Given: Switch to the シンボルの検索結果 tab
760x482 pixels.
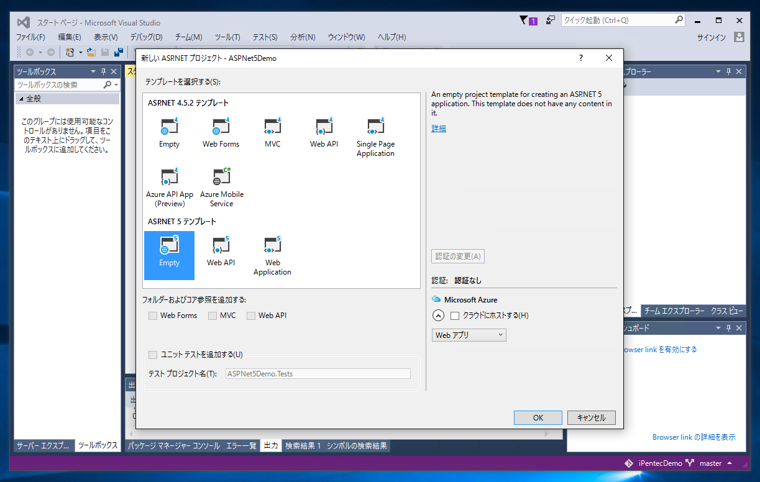Looking at the screenshot, I should 357,446.
